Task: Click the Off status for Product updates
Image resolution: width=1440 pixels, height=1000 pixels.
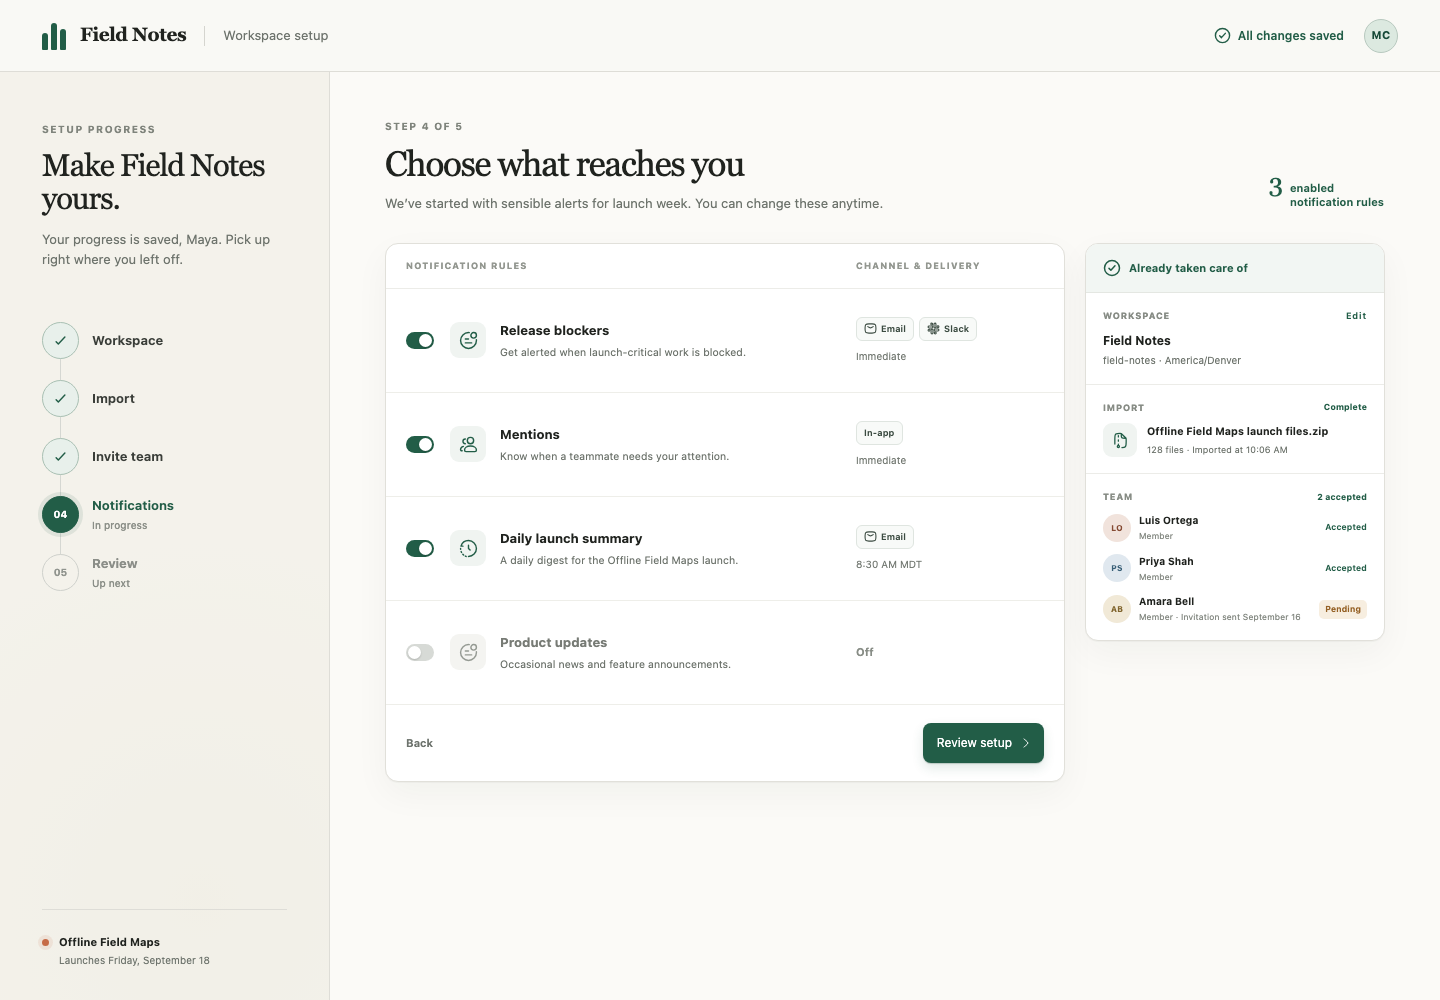Action: click(865, 652)
